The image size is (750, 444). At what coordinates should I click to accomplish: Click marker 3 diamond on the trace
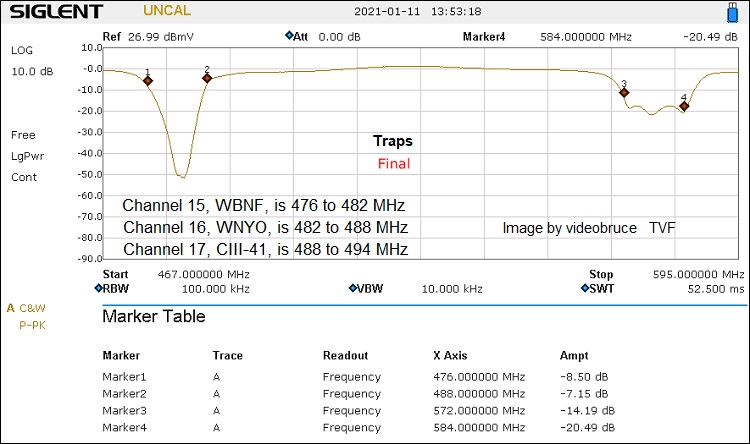point(624,93)
